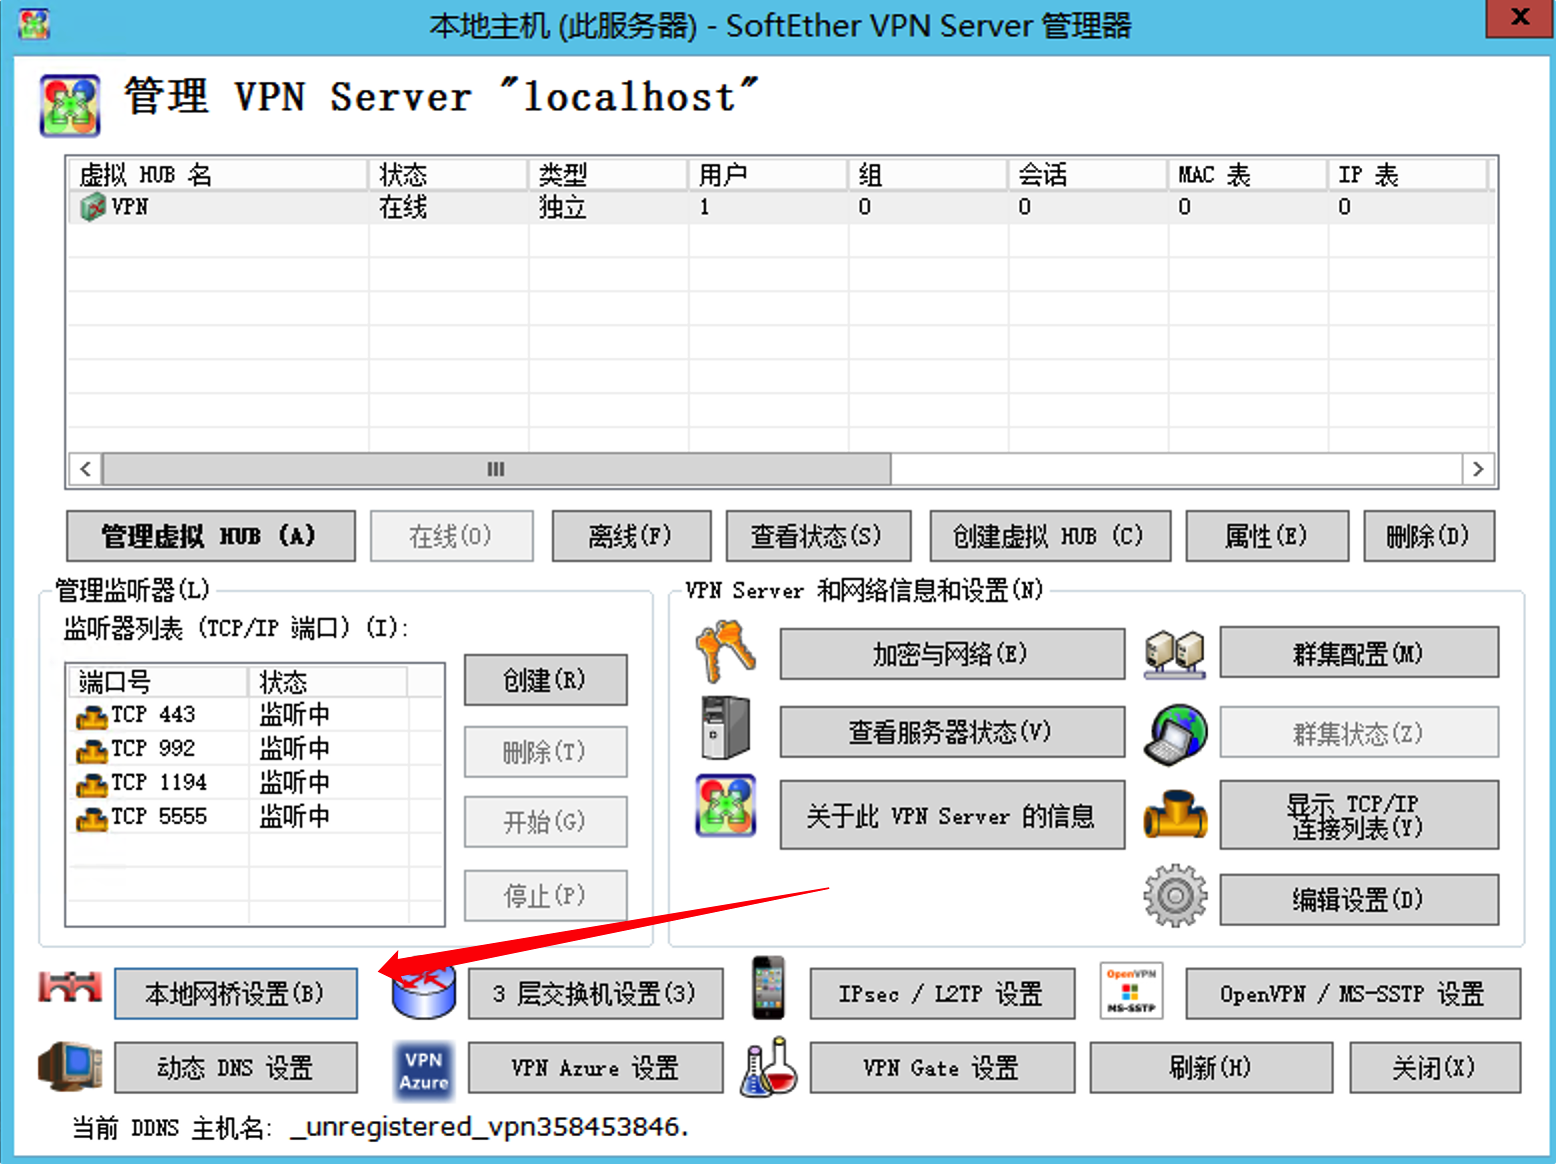Select listener row TCP 443
This screenshot has width=1556, height=1164.
click(255, 715)
